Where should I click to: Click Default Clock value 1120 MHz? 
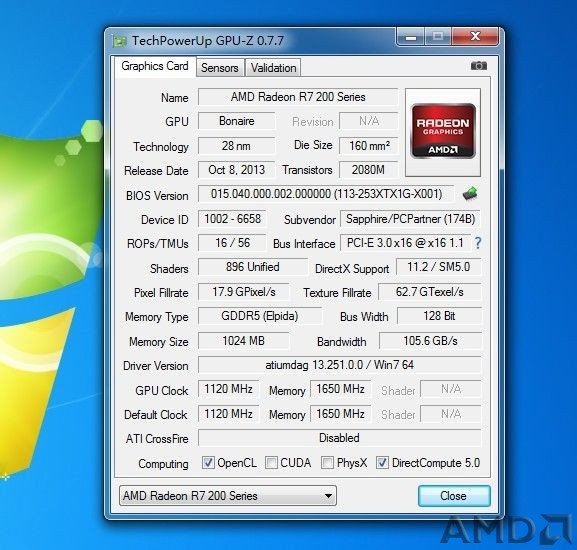[x=229, y=414]
